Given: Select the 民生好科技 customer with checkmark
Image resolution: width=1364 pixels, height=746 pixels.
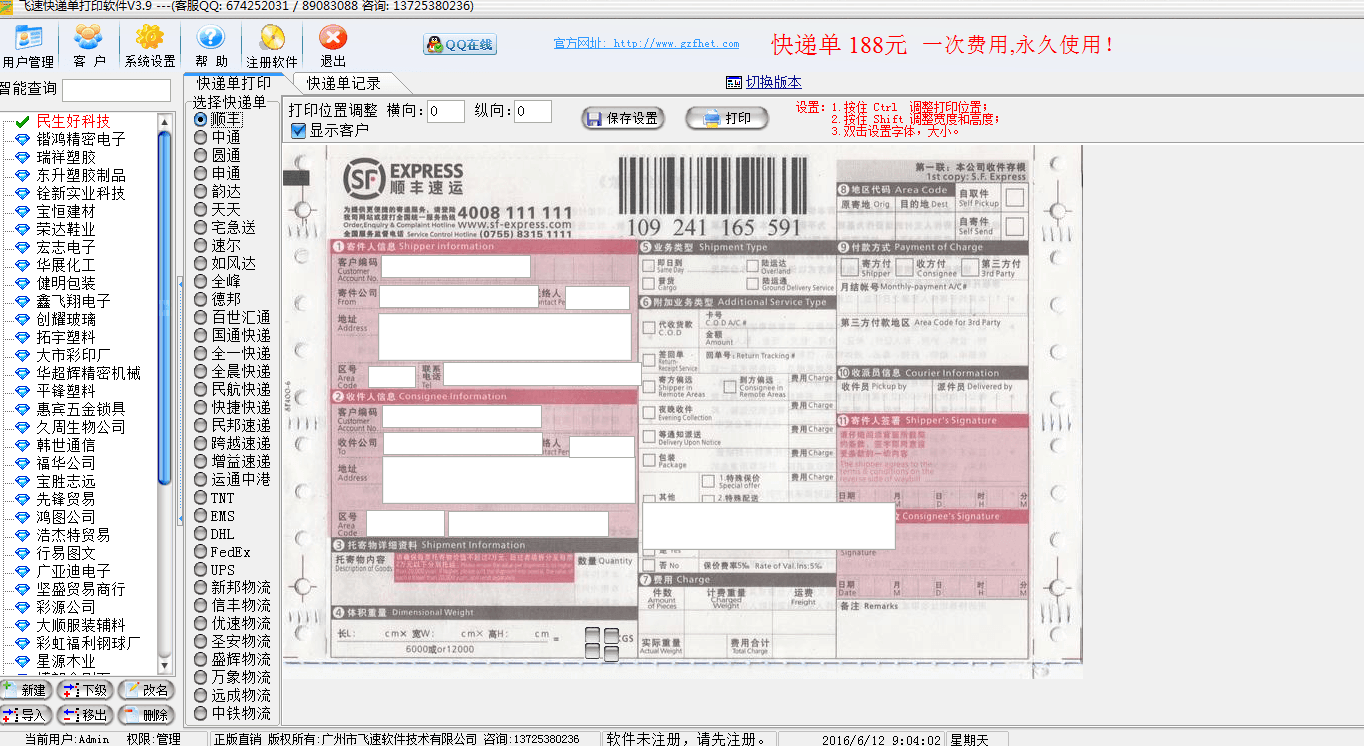Looking at the screenshot, I should 73,121.
